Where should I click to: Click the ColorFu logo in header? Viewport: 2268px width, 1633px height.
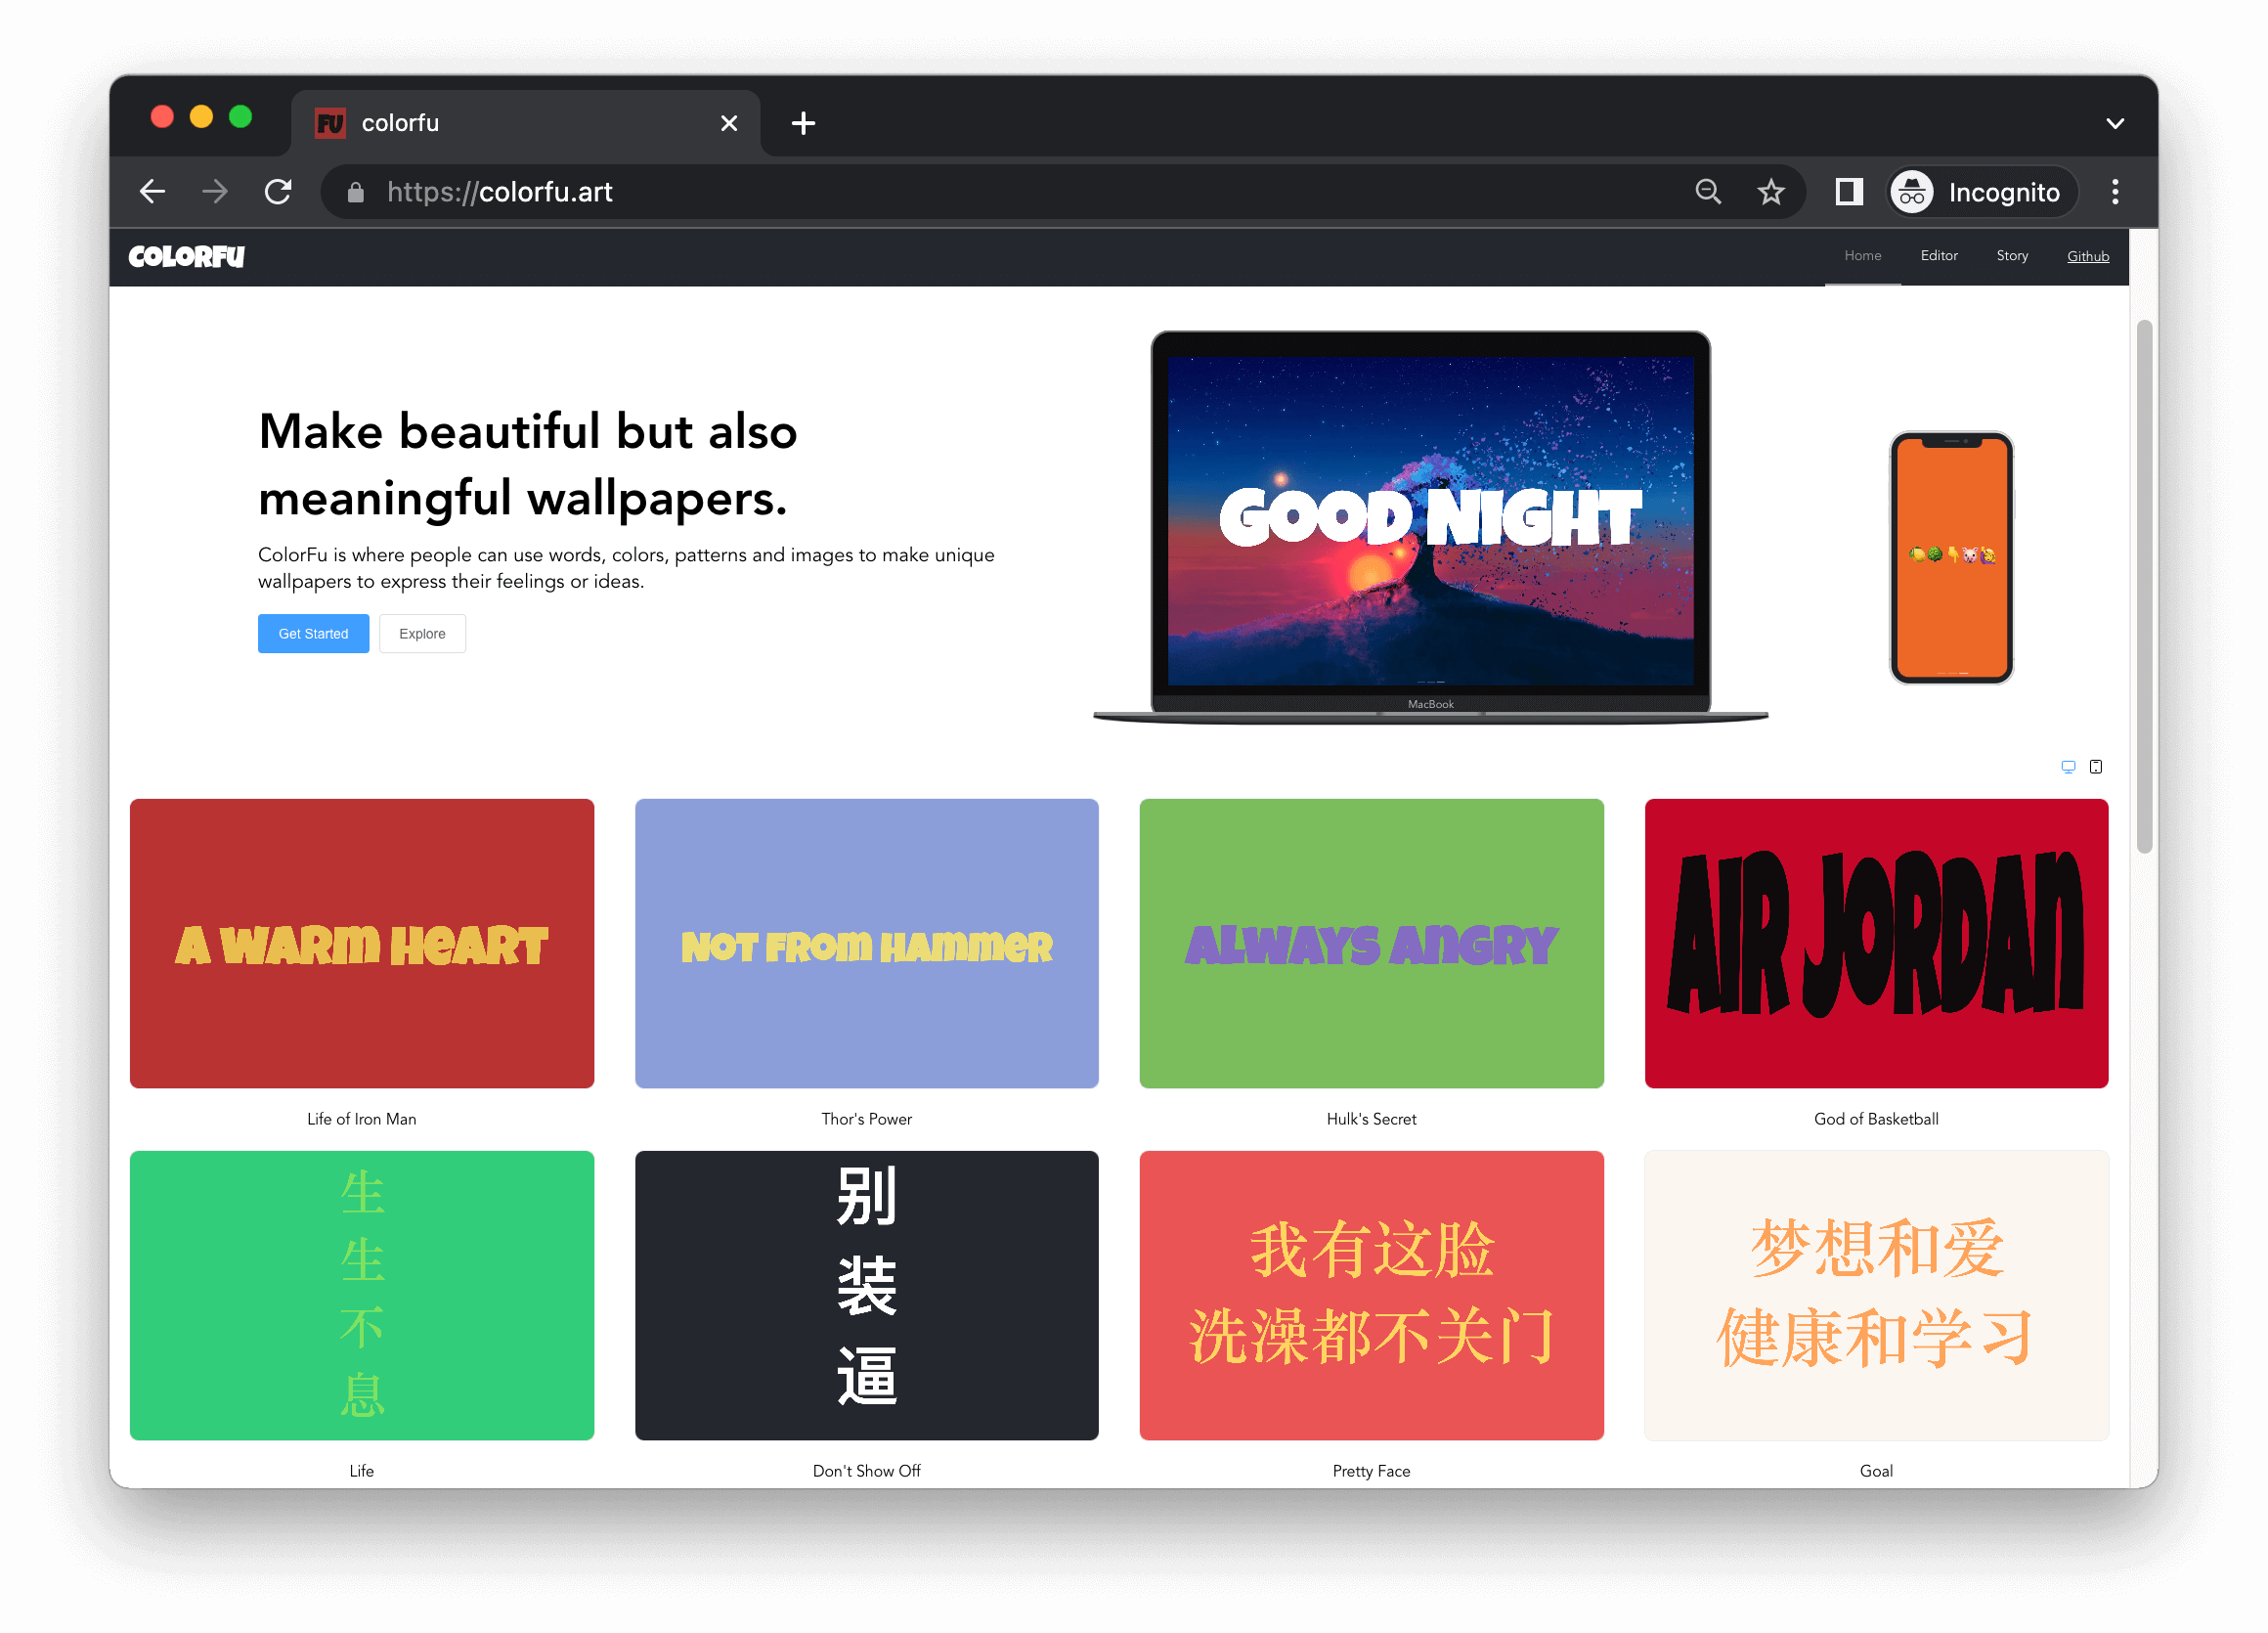(187, 257)
